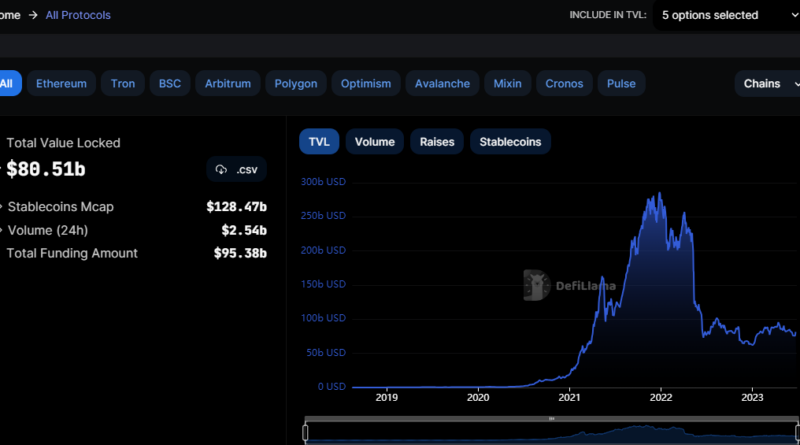The width and height of the screenshot is (800, 445).
Task: Download TVL data as .csv
Action: 237,170
